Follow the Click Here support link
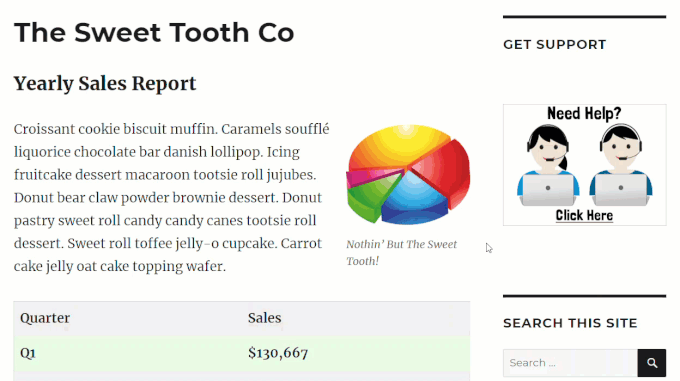The image size is (680, 381). 584,215
